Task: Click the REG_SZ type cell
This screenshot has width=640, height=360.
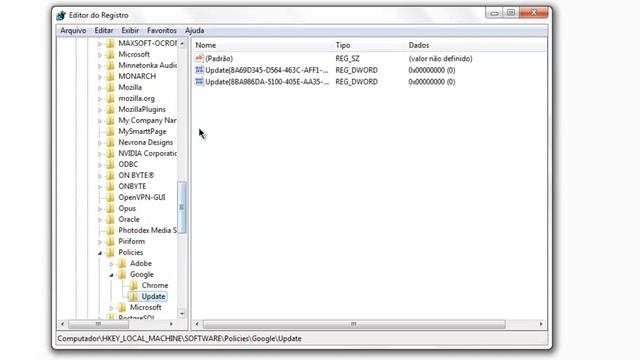Action: click(x=347, y=59)
